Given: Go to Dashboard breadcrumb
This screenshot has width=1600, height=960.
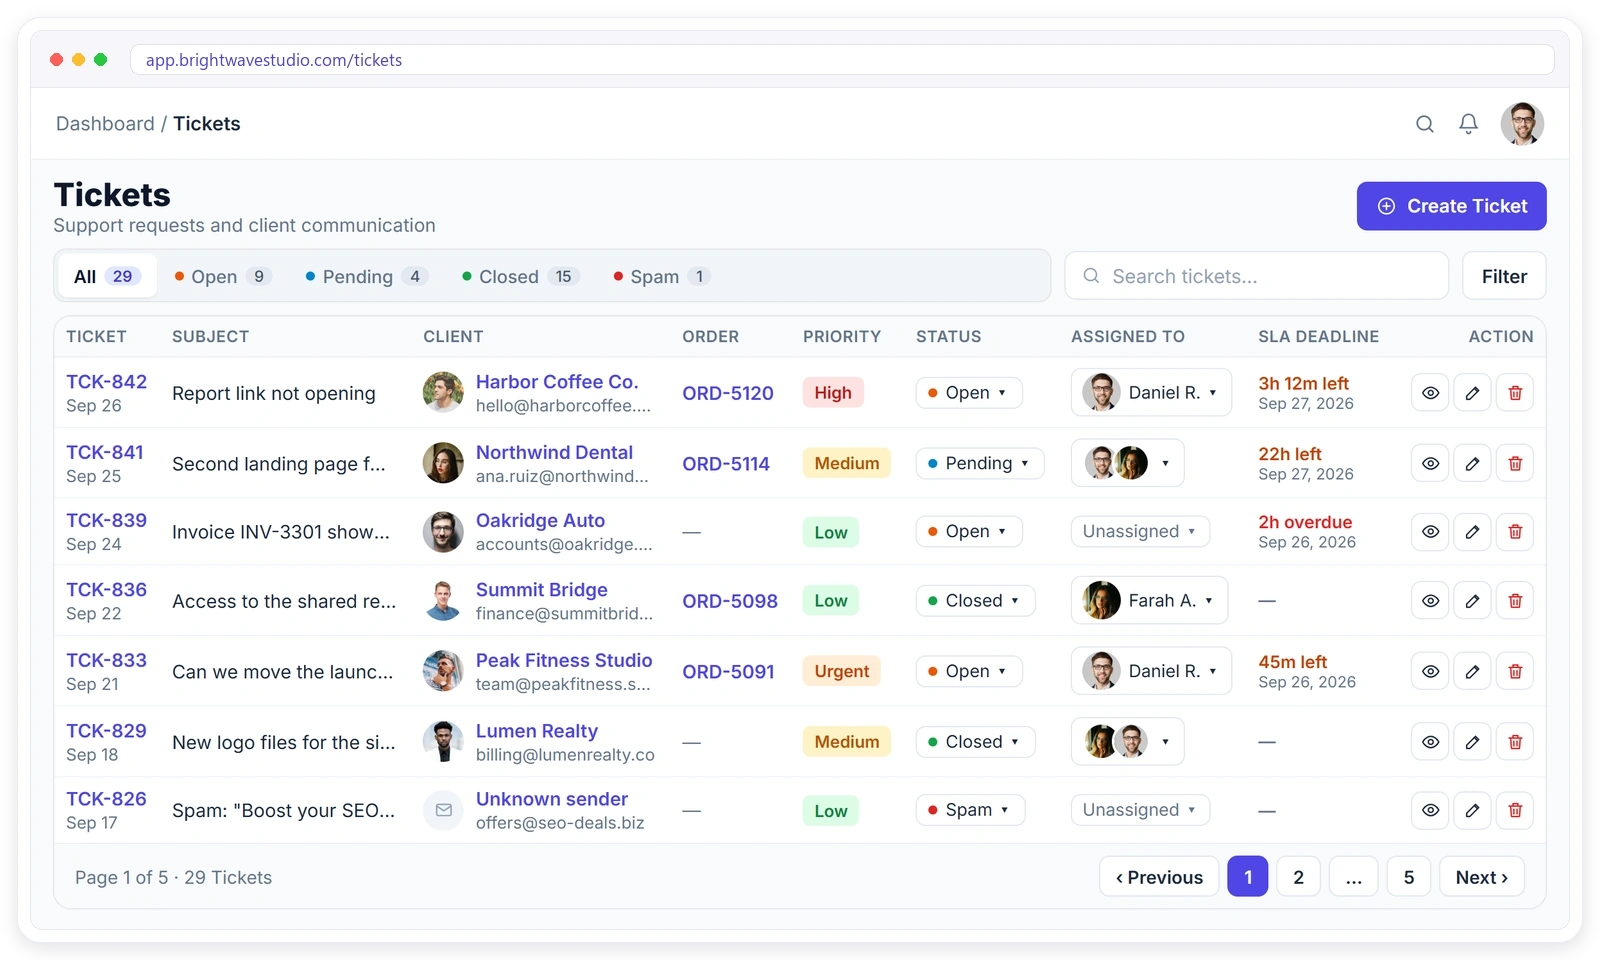Looking at the screenshot, I should click(105, 124).
